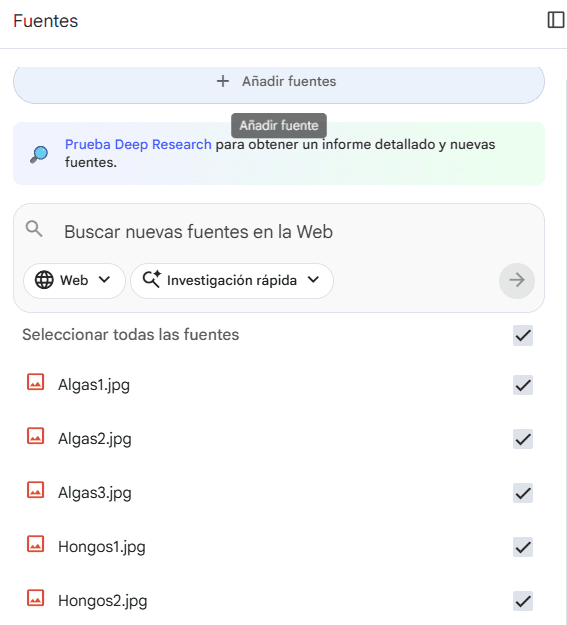Expand the Investigación rápida dropdown
Screen dimensions: 567x625
[232, 281]
